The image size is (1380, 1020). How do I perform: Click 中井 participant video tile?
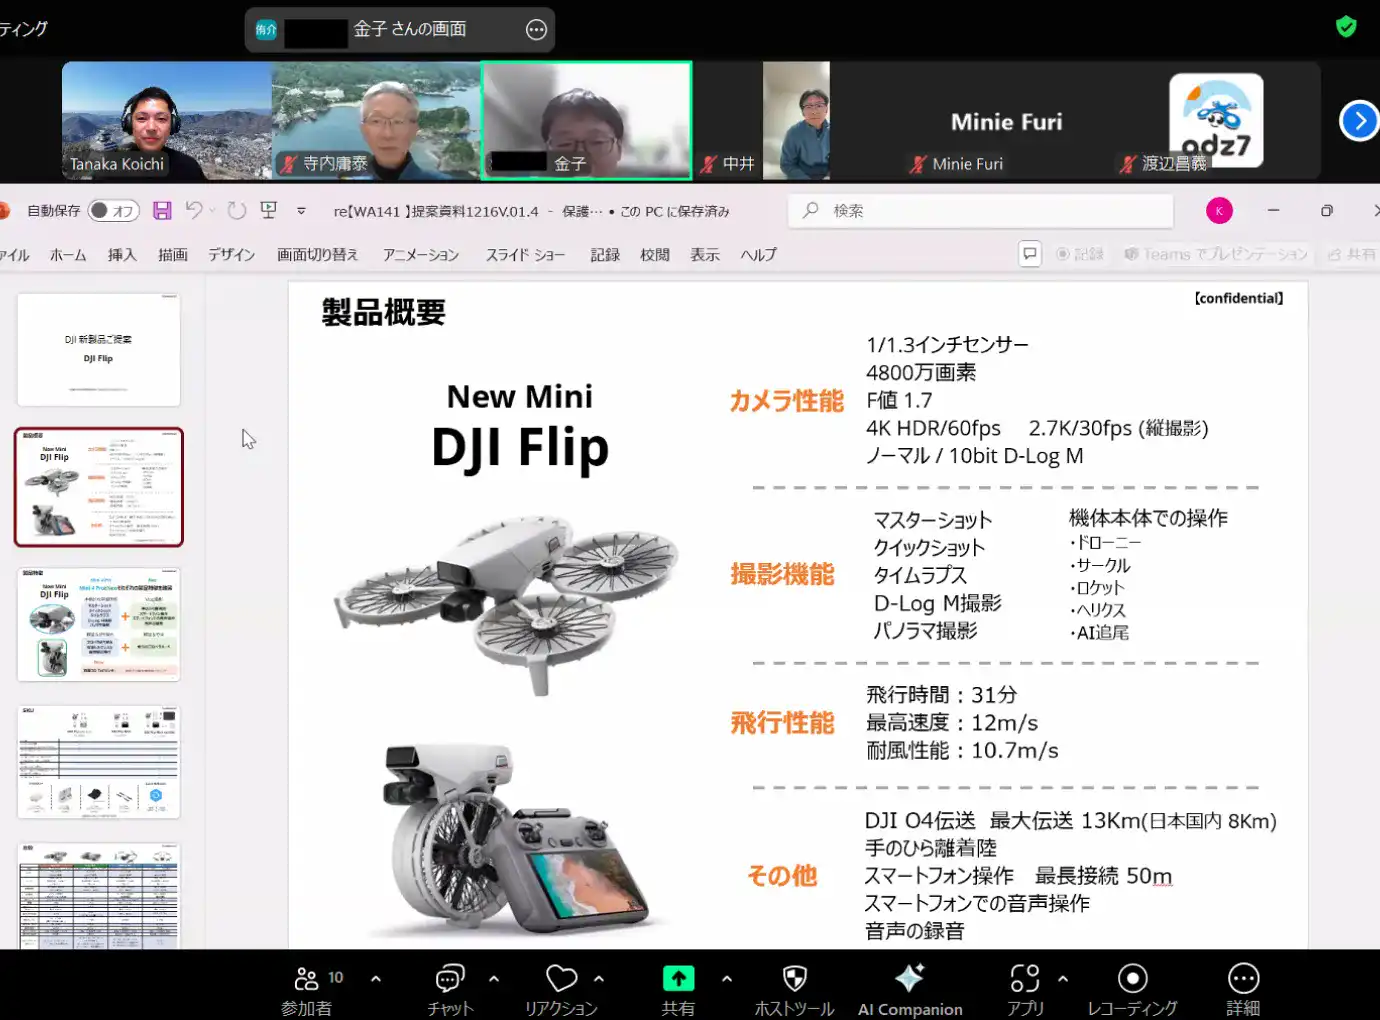click(763, 121)
